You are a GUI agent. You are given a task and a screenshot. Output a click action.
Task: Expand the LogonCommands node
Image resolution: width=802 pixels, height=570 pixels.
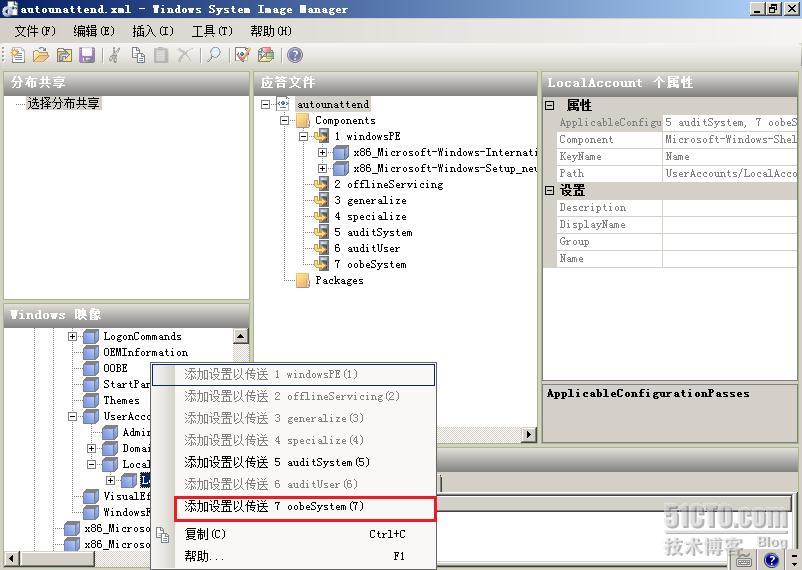[72, 336]
